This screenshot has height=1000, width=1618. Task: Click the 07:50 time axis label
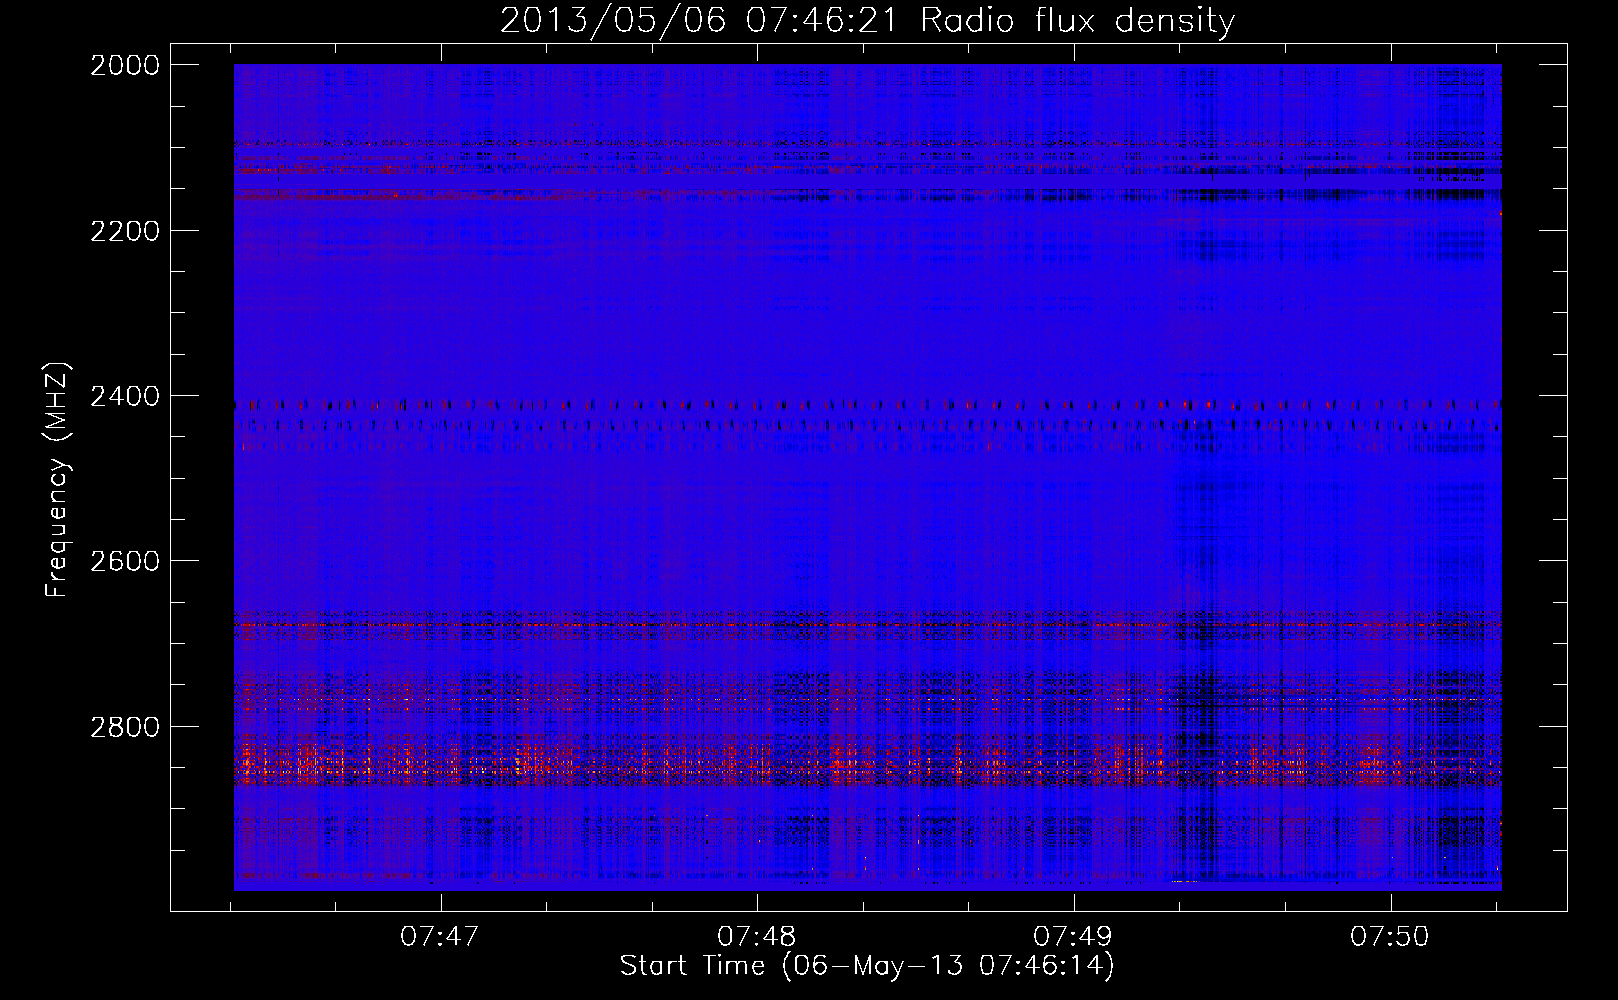pos(1390,937)
